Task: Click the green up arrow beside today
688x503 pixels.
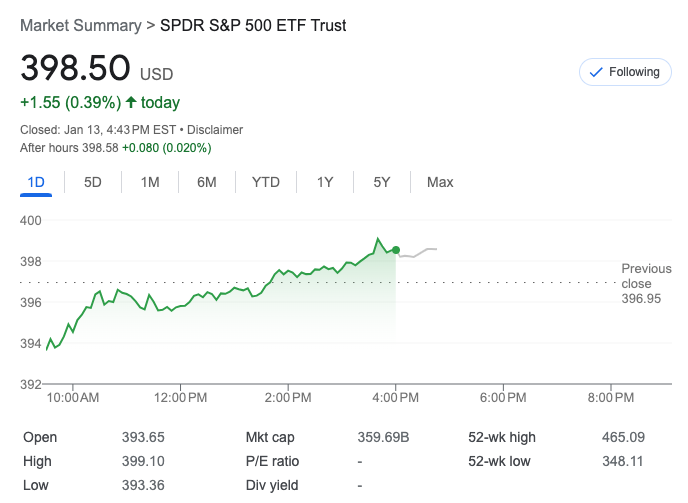Action: tap(132, 103)
